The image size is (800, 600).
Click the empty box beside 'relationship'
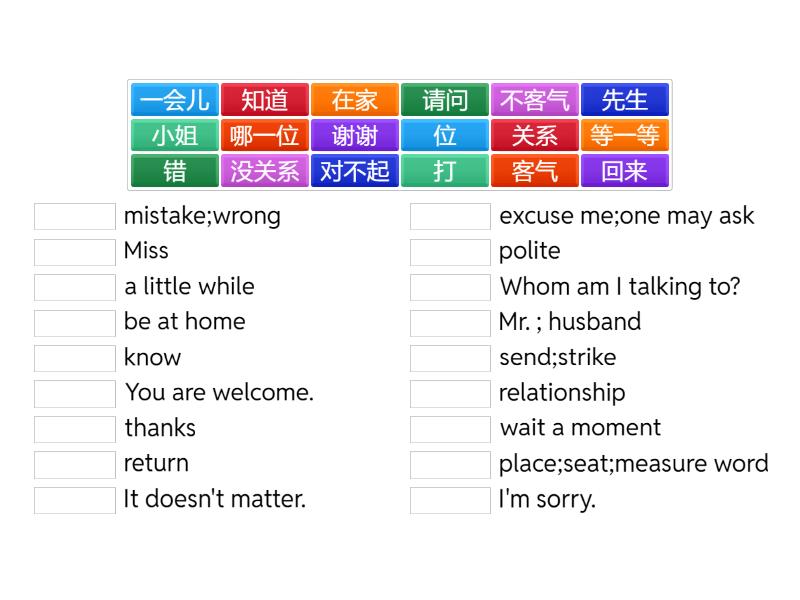(x=450, y=393)
